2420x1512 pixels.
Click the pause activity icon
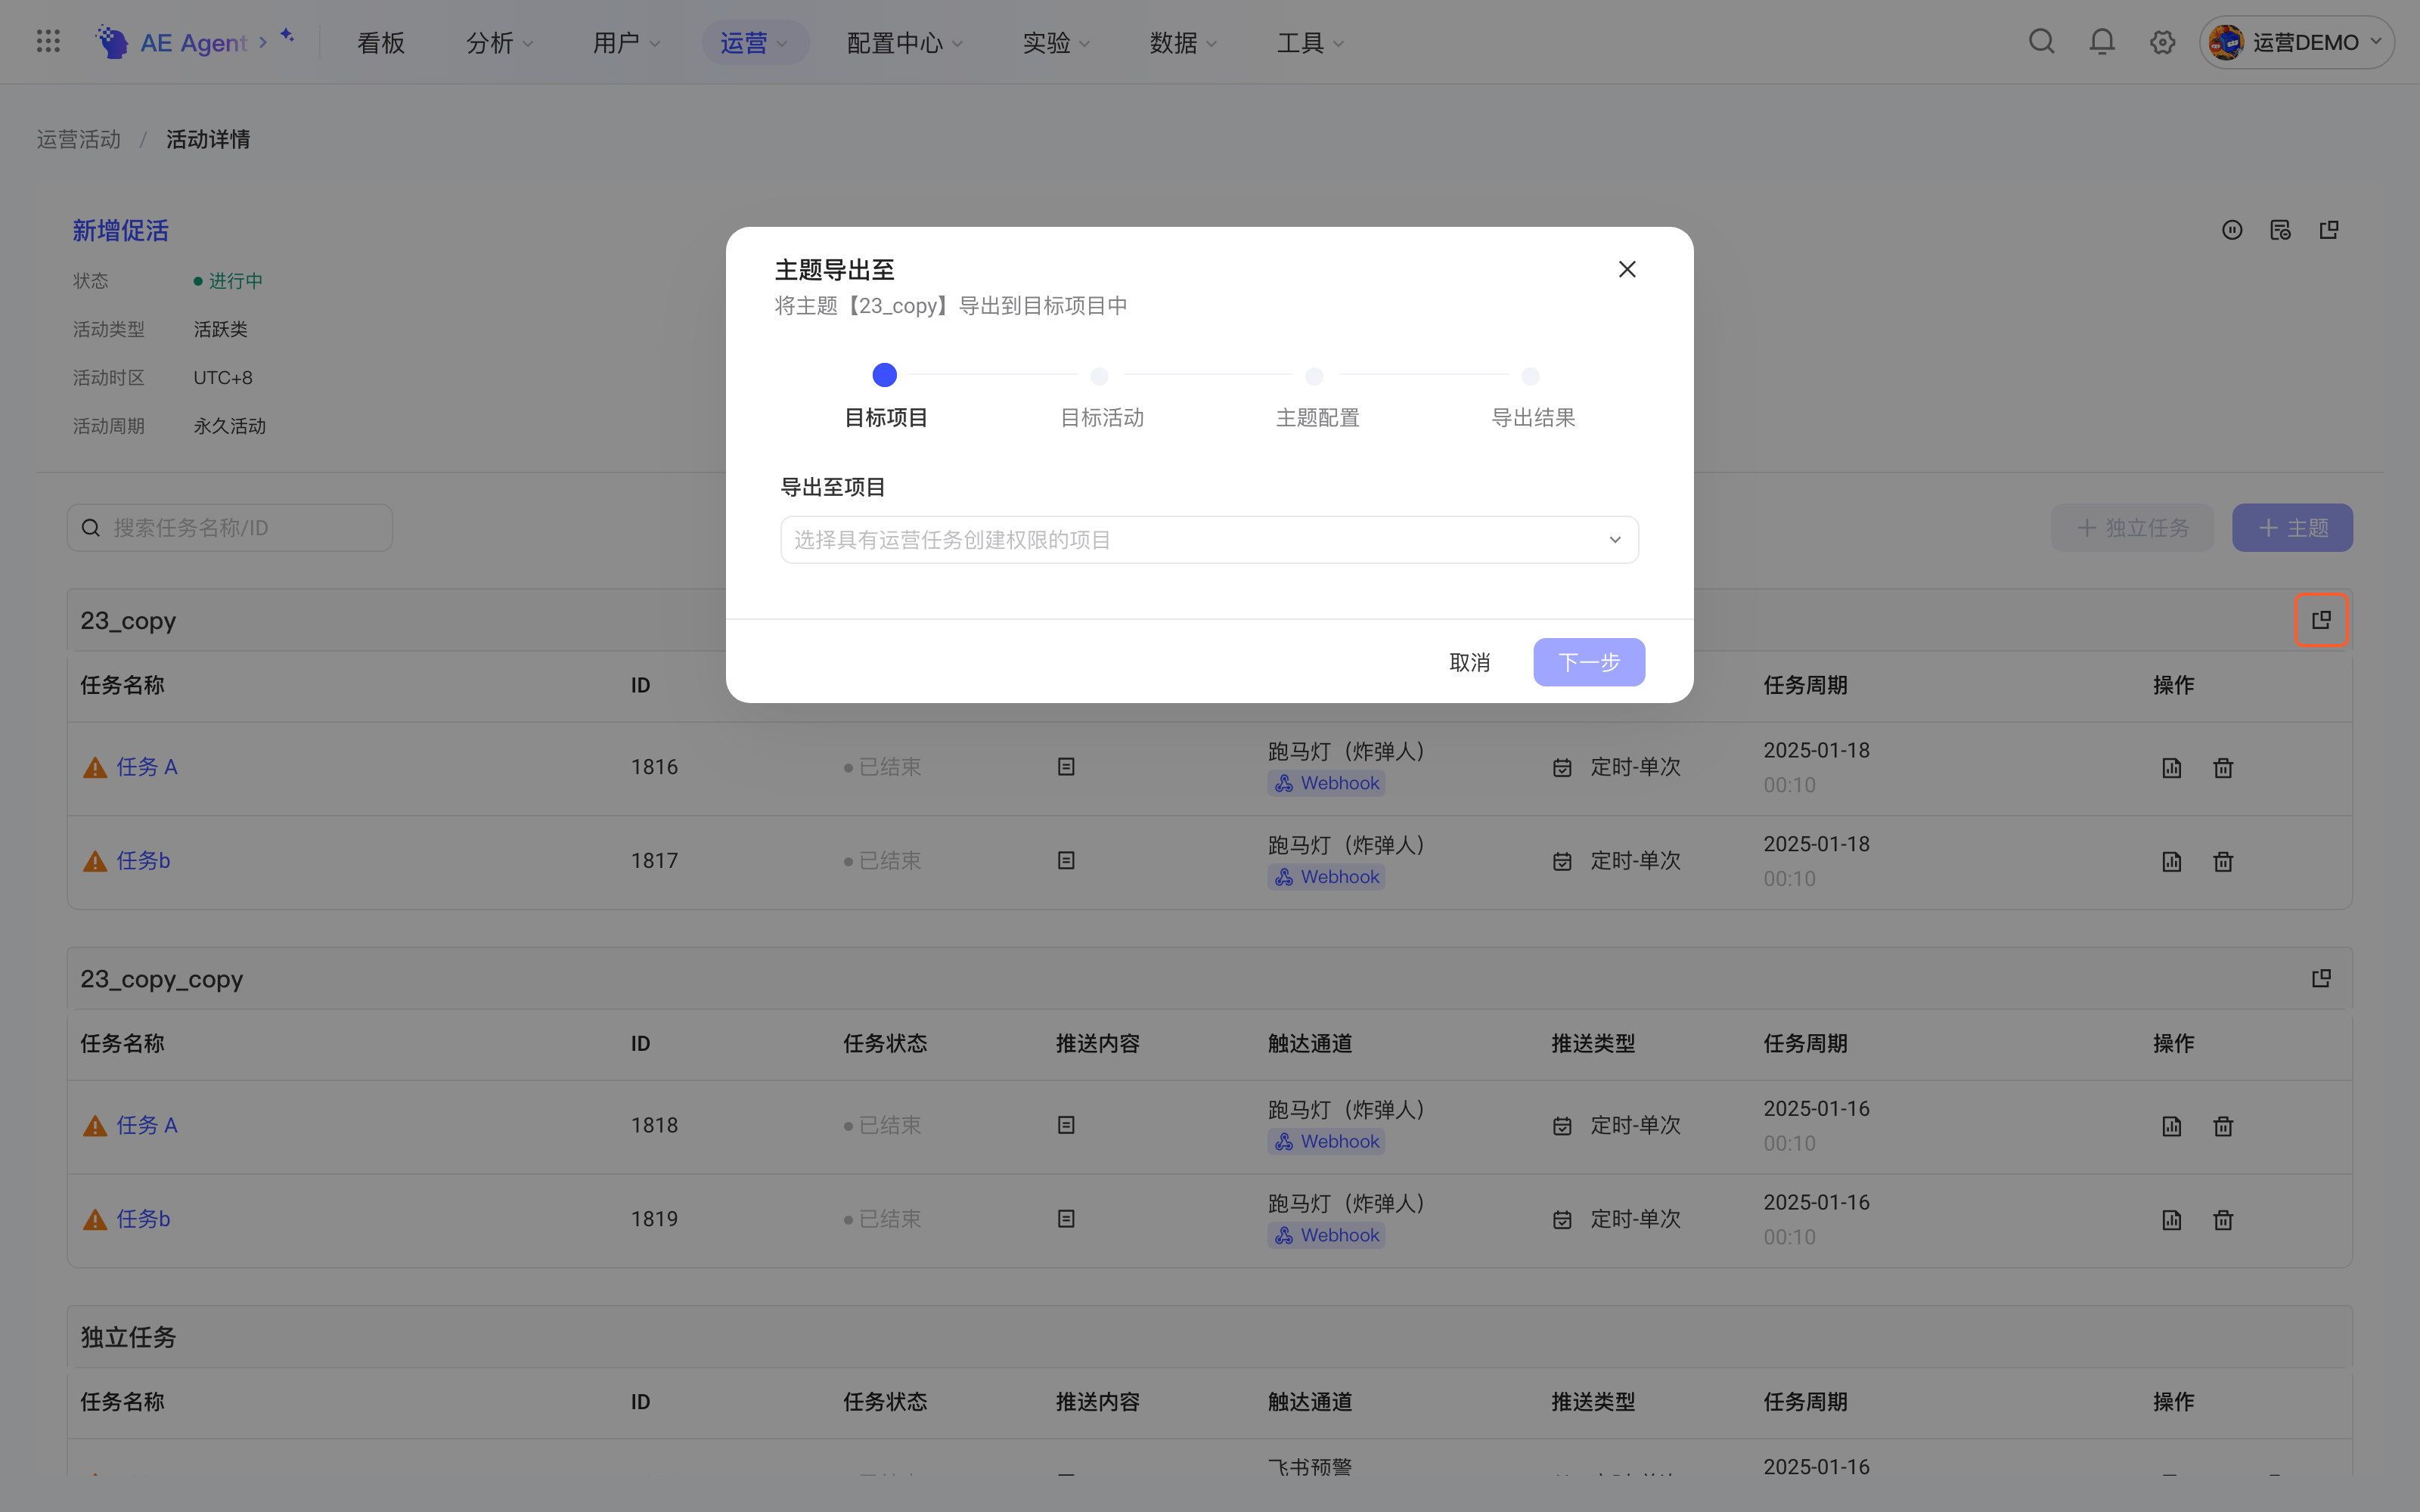2232,230
